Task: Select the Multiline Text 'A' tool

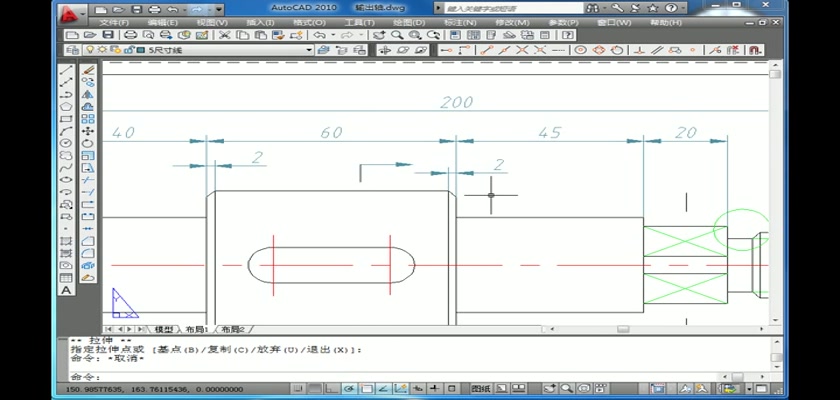Action: coord(66,290)
